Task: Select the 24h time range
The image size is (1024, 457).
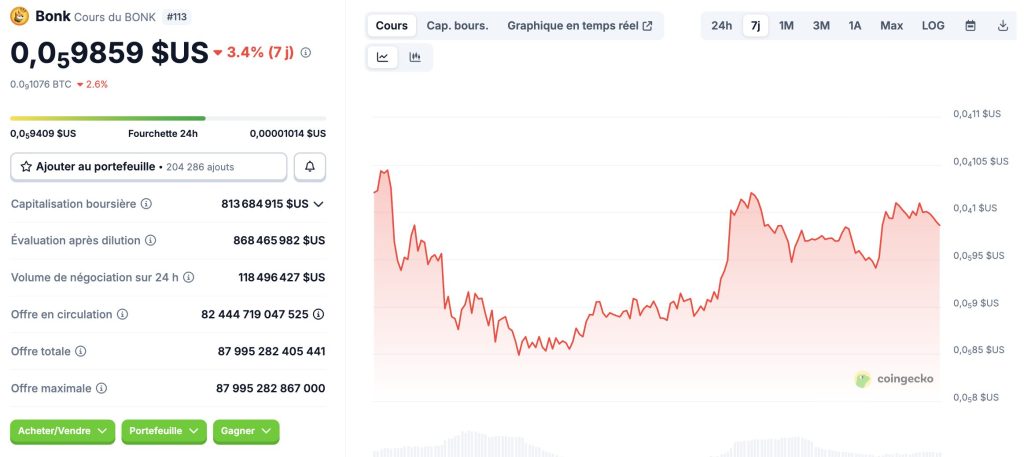Action: [721, 26]
